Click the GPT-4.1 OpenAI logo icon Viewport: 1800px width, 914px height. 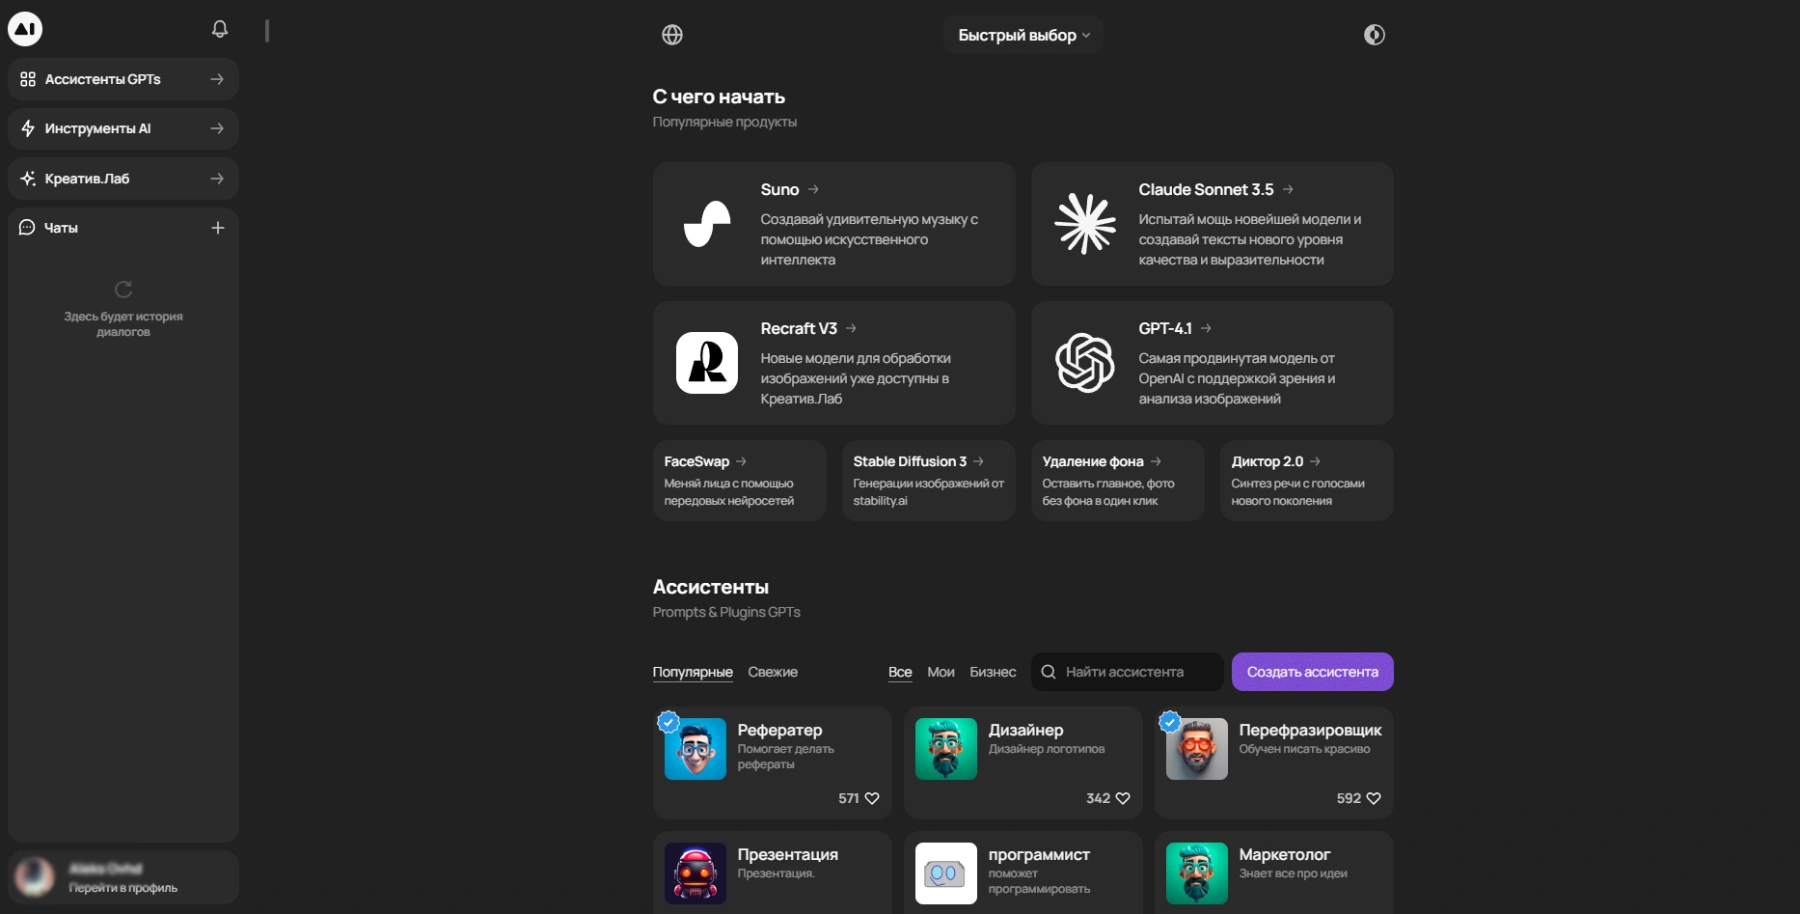[1085, 363]
